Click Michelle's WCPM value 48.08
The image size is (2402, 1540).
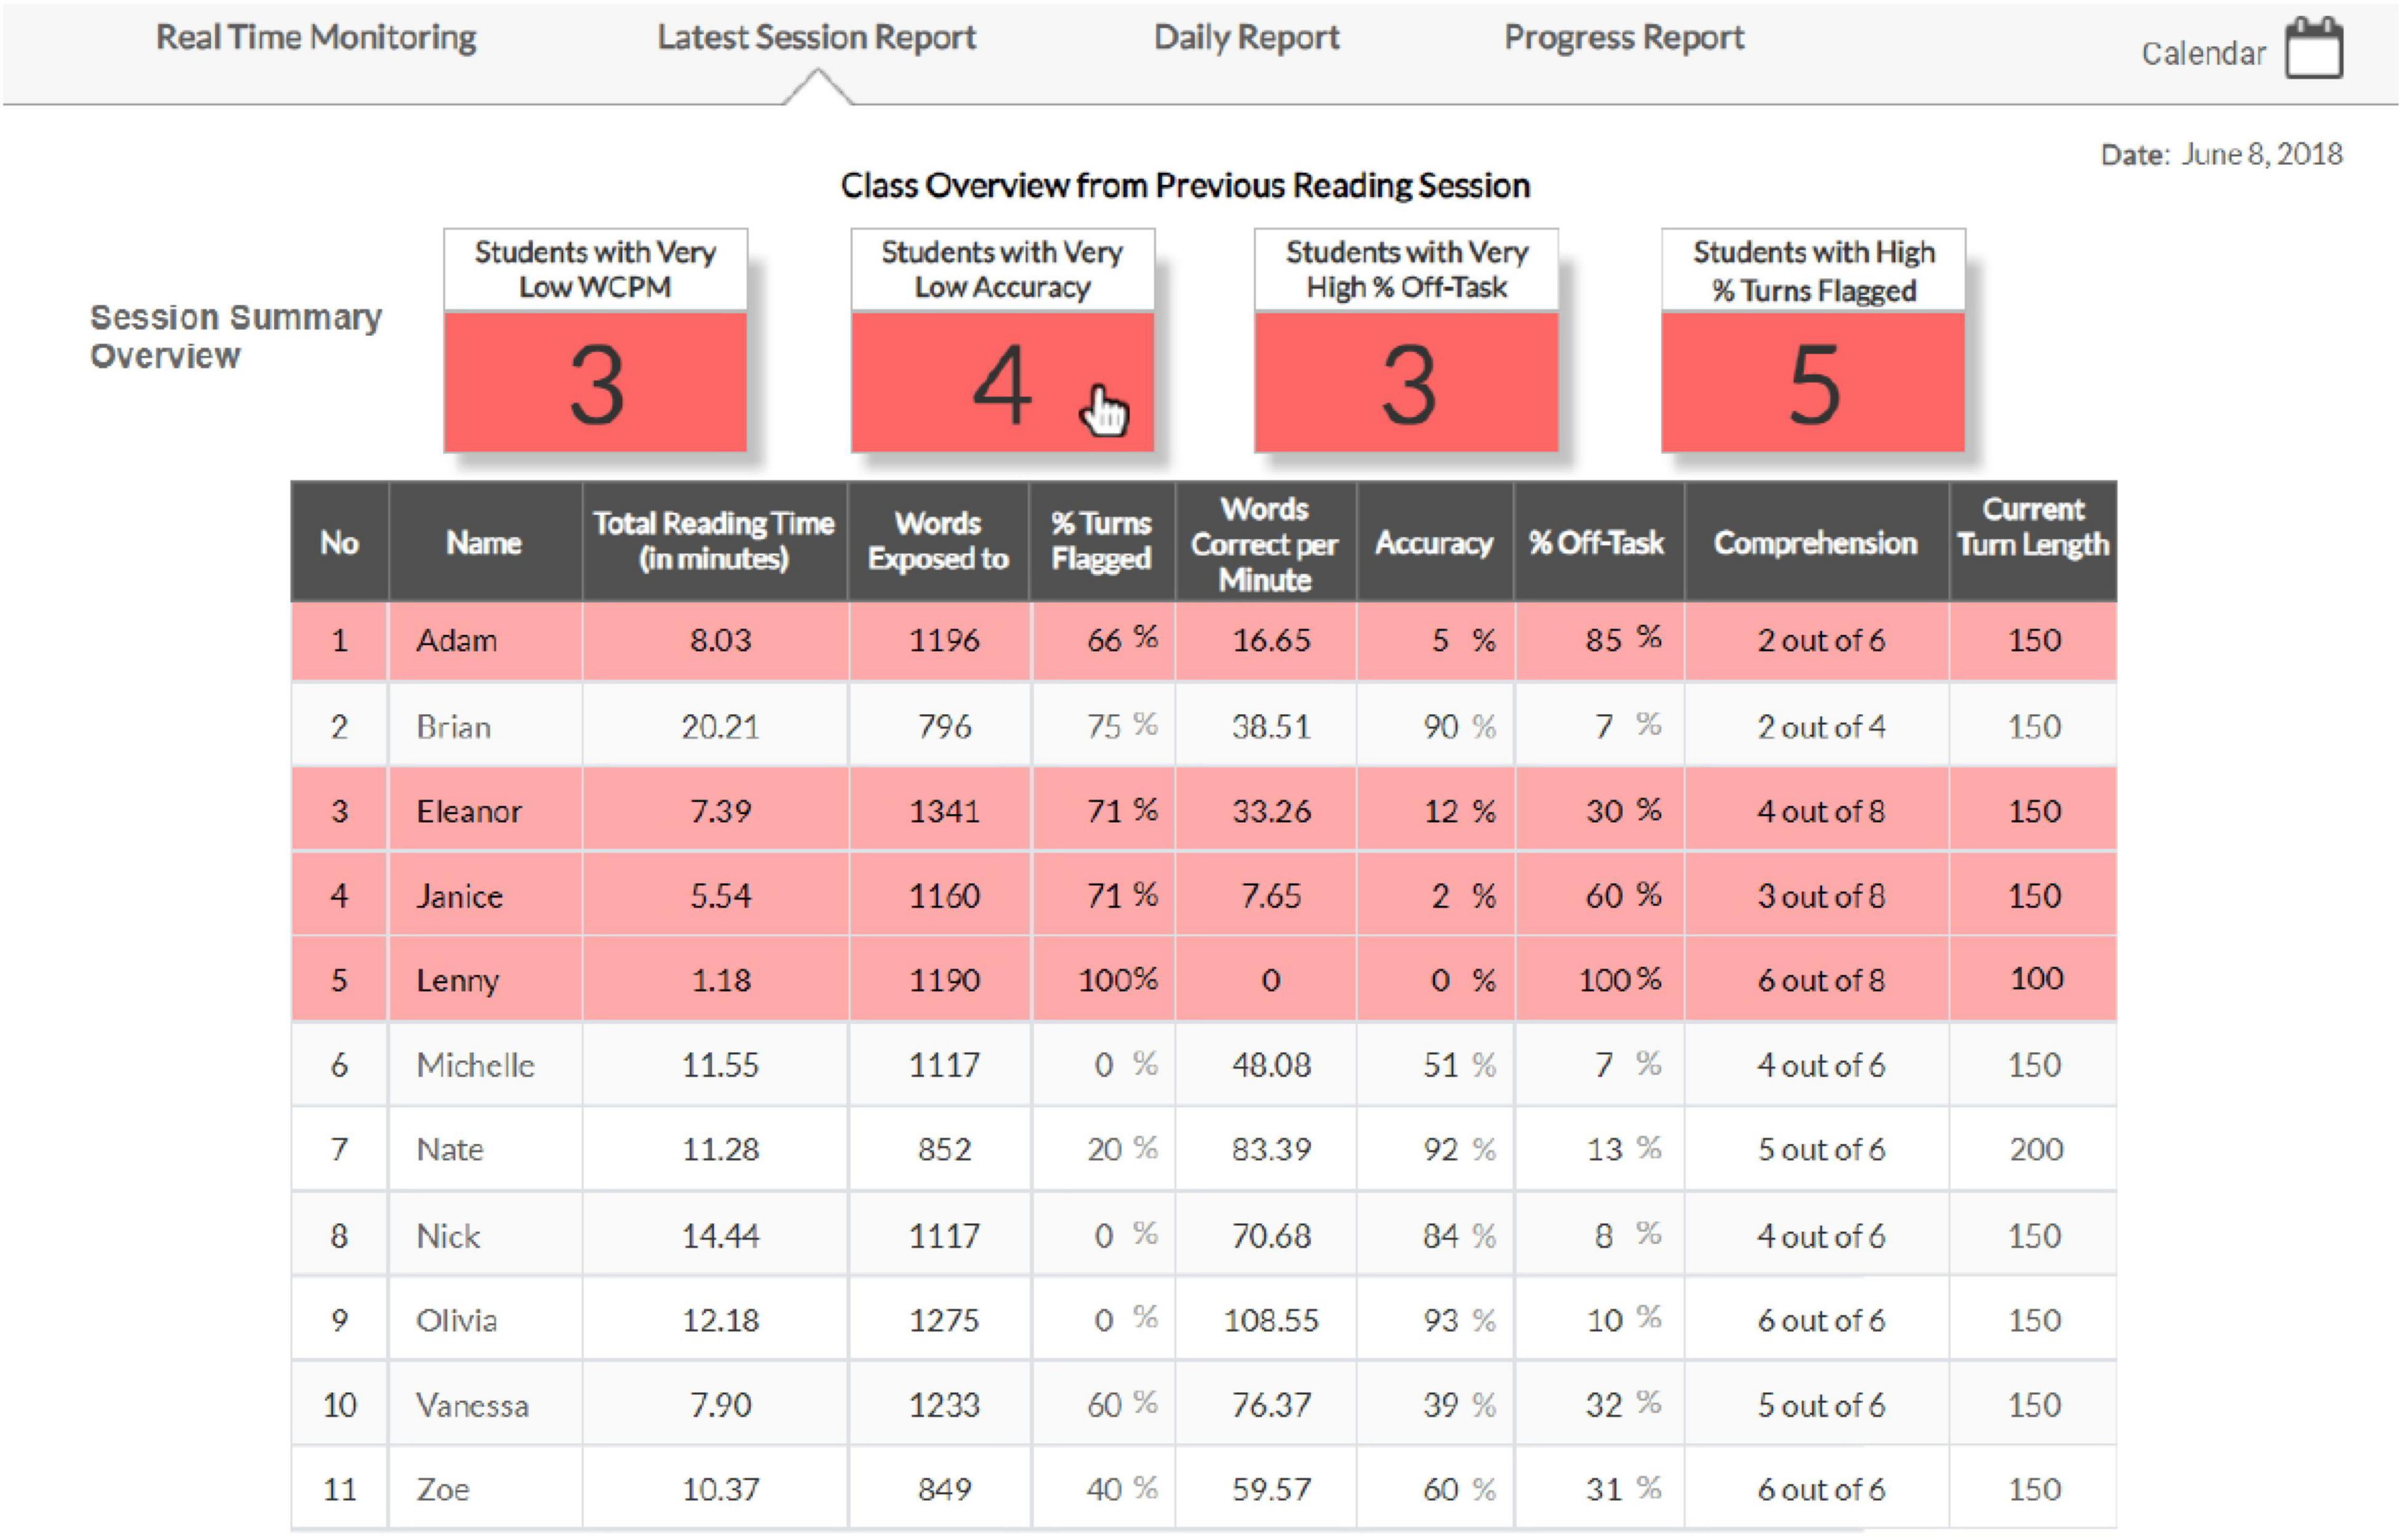1271,1065
